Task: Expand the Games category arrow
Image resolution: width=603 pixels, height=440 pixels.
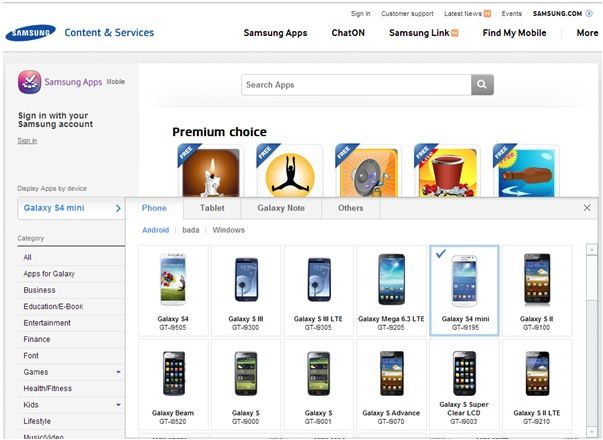Action: 118,372
